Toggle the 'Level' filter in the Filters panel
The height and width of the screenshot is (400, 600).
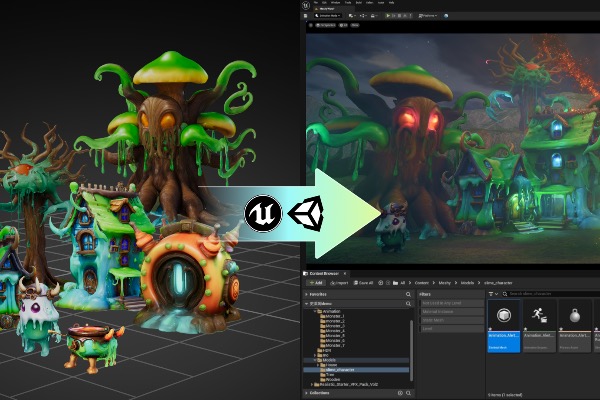(452, 328)
